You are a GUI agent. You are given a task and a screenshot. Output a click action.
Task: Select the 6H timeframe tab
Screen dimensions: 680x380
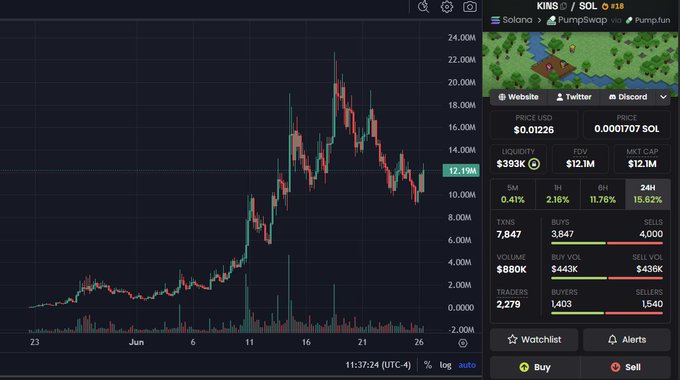(x=603, y=194)
